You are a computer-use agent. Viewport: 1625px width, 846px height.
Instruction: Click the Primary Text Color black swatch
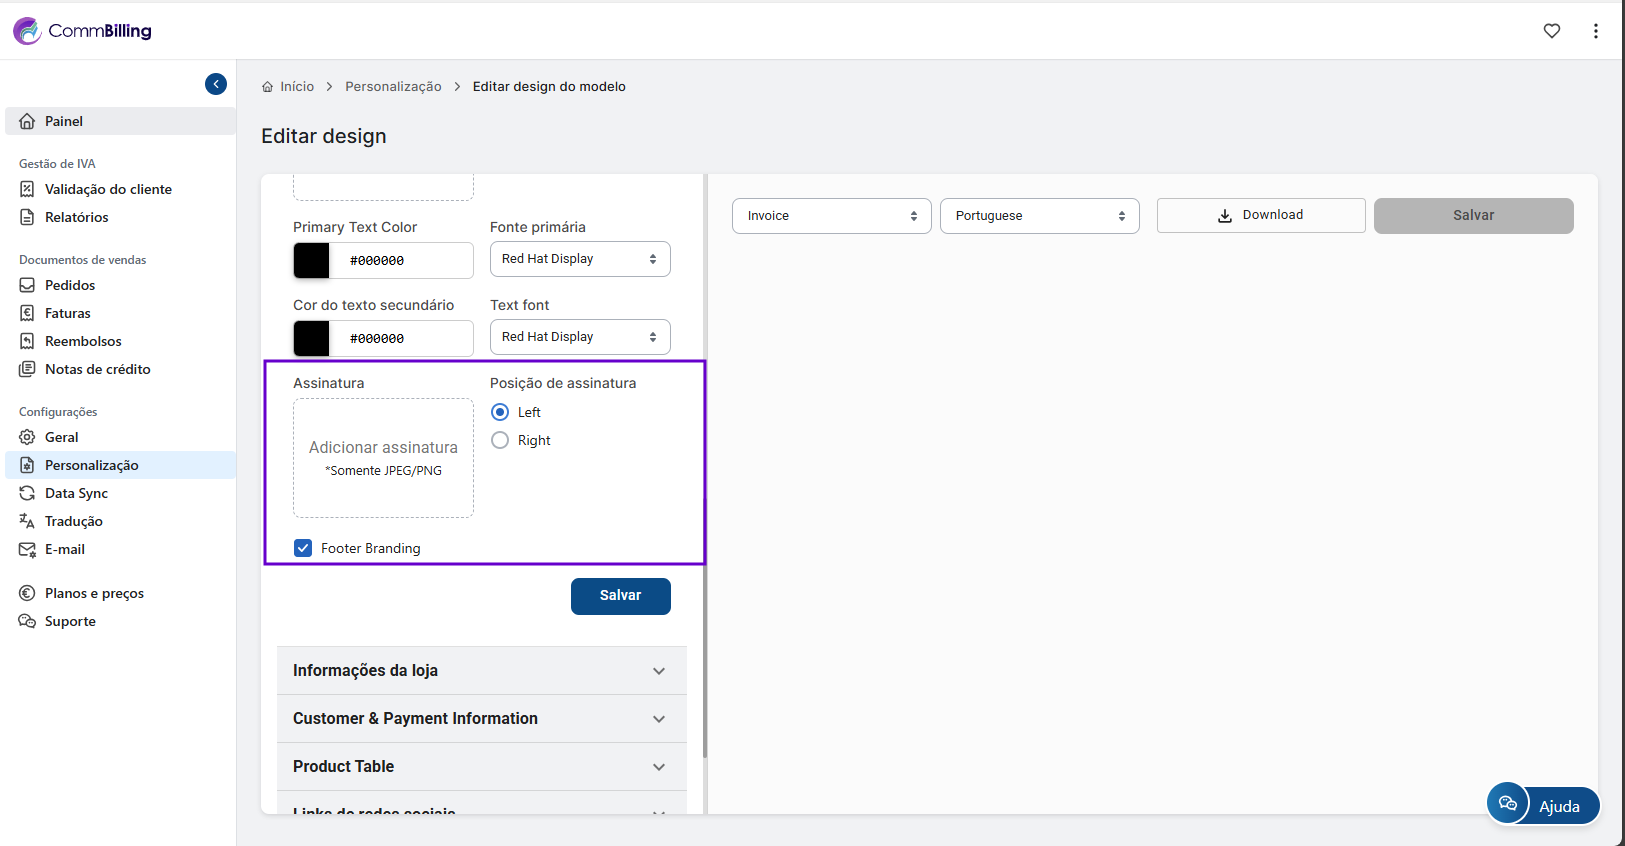(312, 261)
